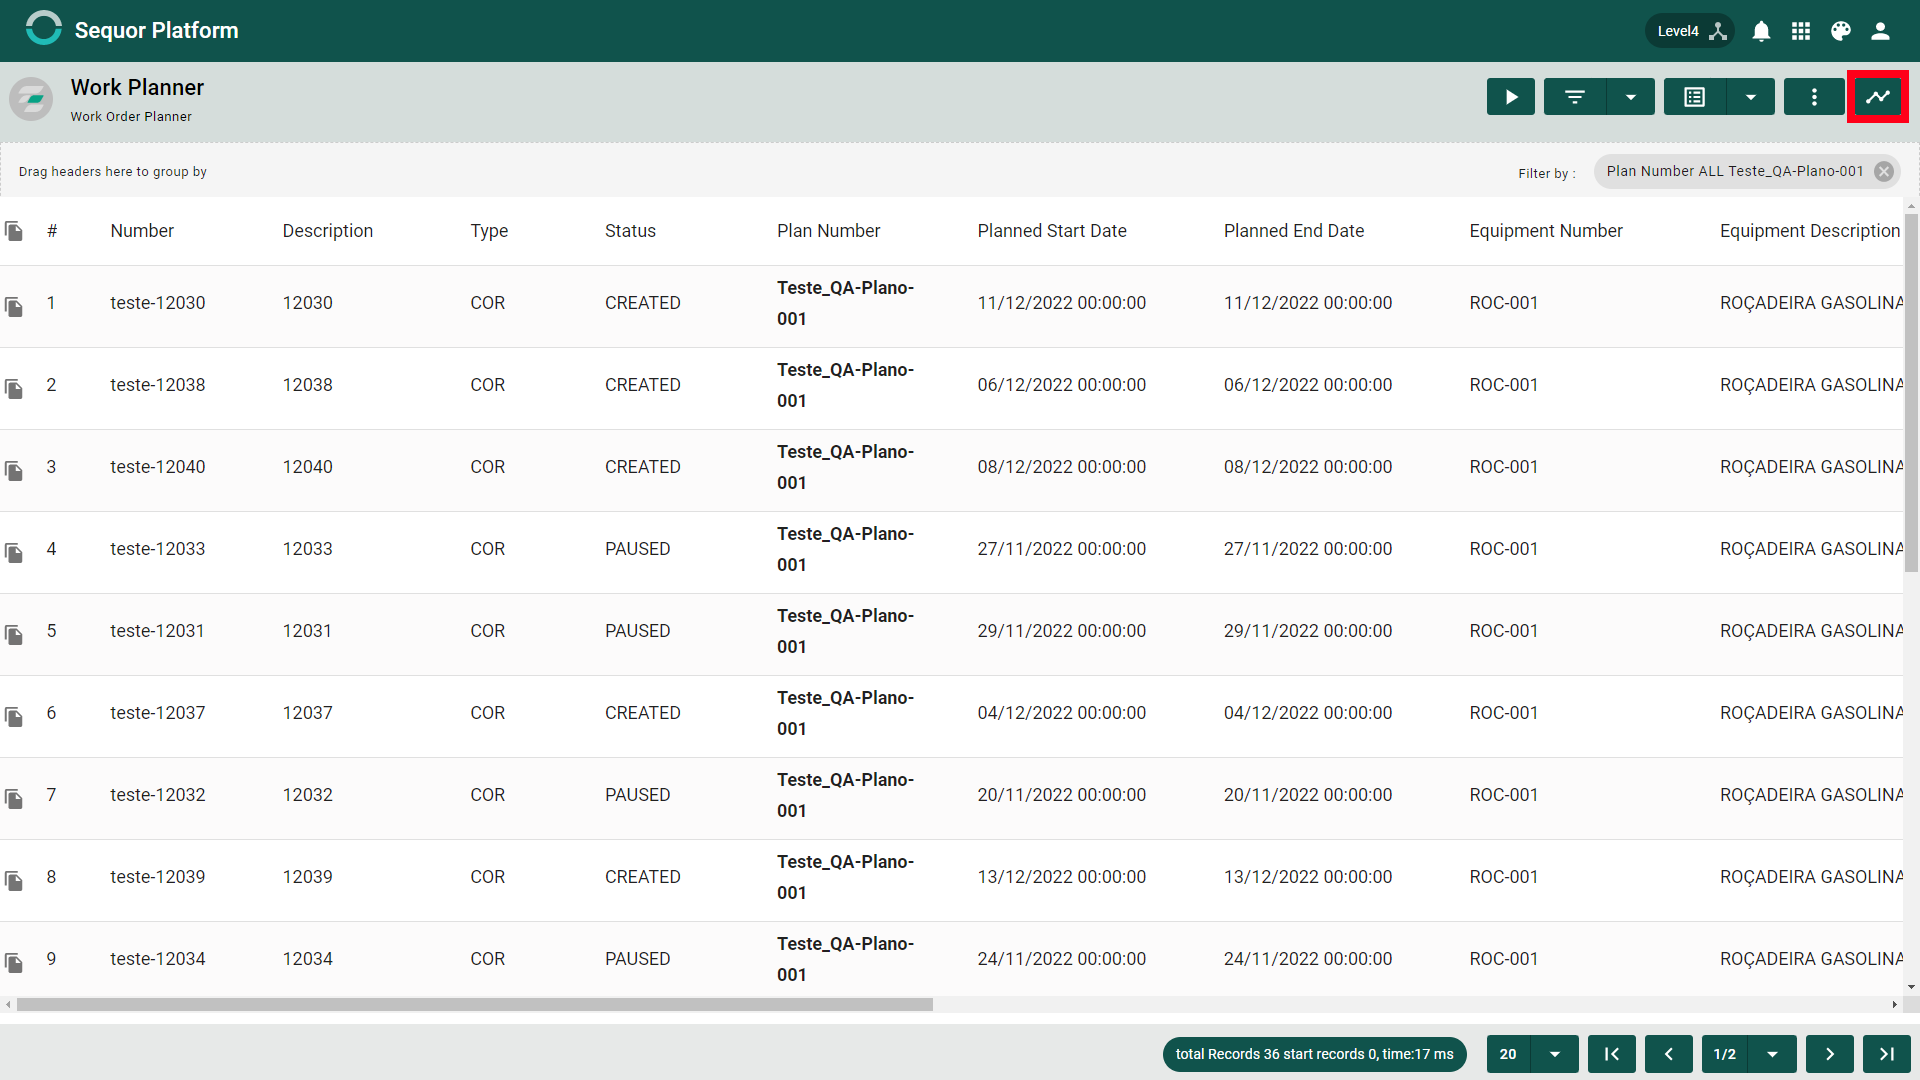The height and width of the screenshot is (1080, 1920).
Task: Open the chart trend view
Action: 1878,97
